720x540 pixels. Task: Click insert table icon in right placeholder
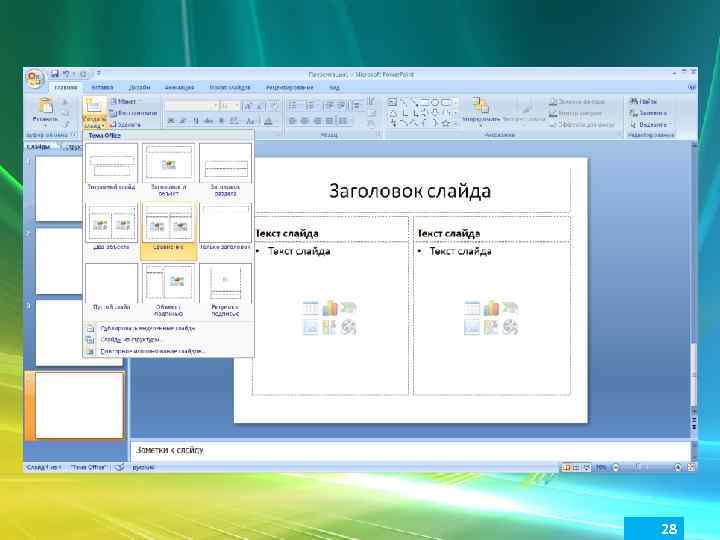(x=472, y=308)
